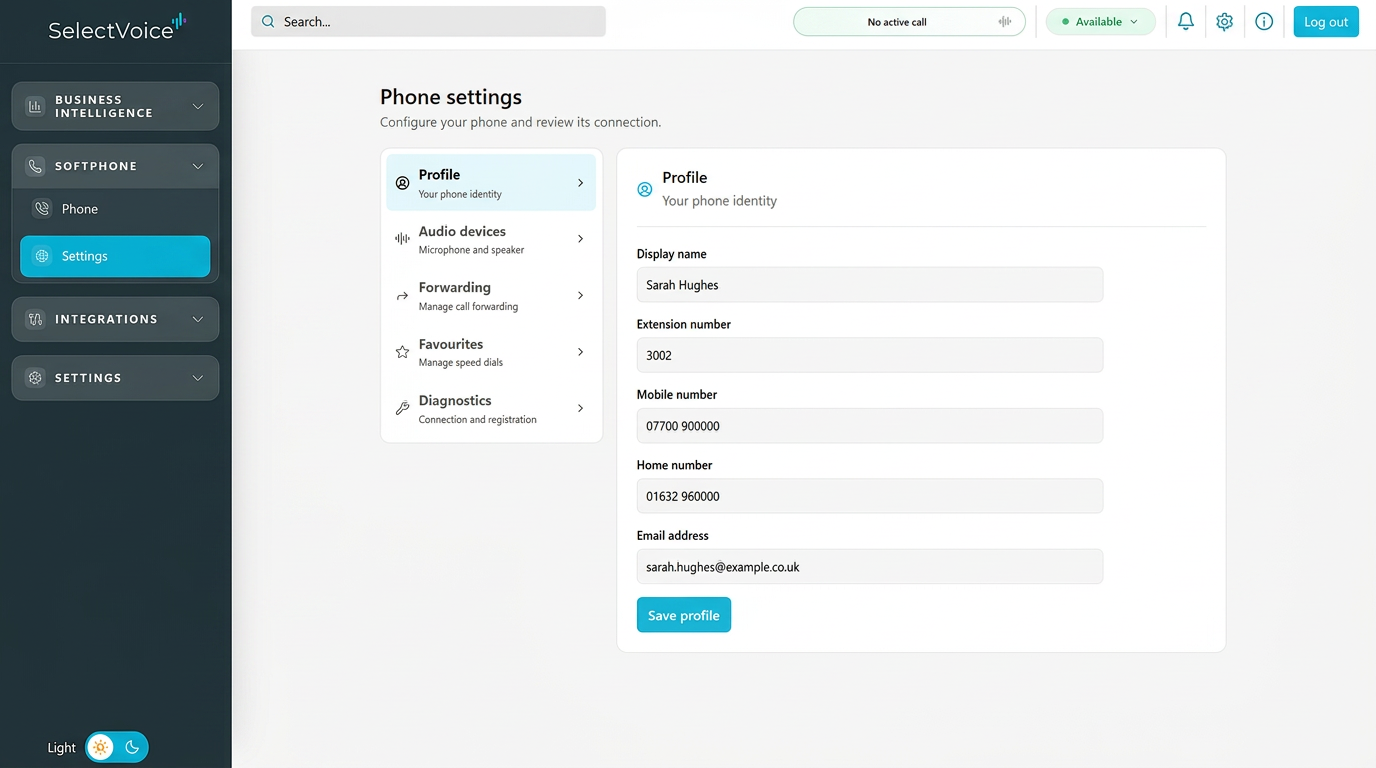Image resolution: width=1376 pixels, height=768 pixels.
Task: Click the Diagnostics wrench icon
Action: (x=402, y=408)
